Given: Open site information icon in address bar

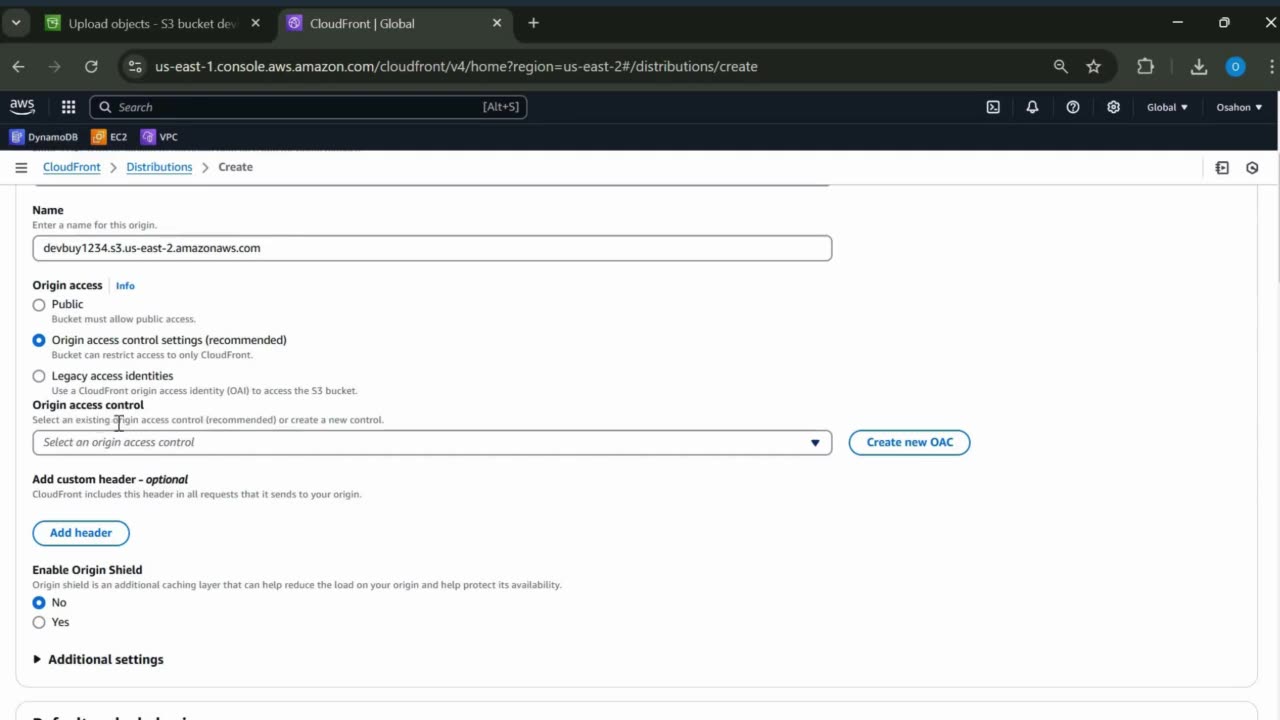Looking at the screenshot, I should click(135, 66).
